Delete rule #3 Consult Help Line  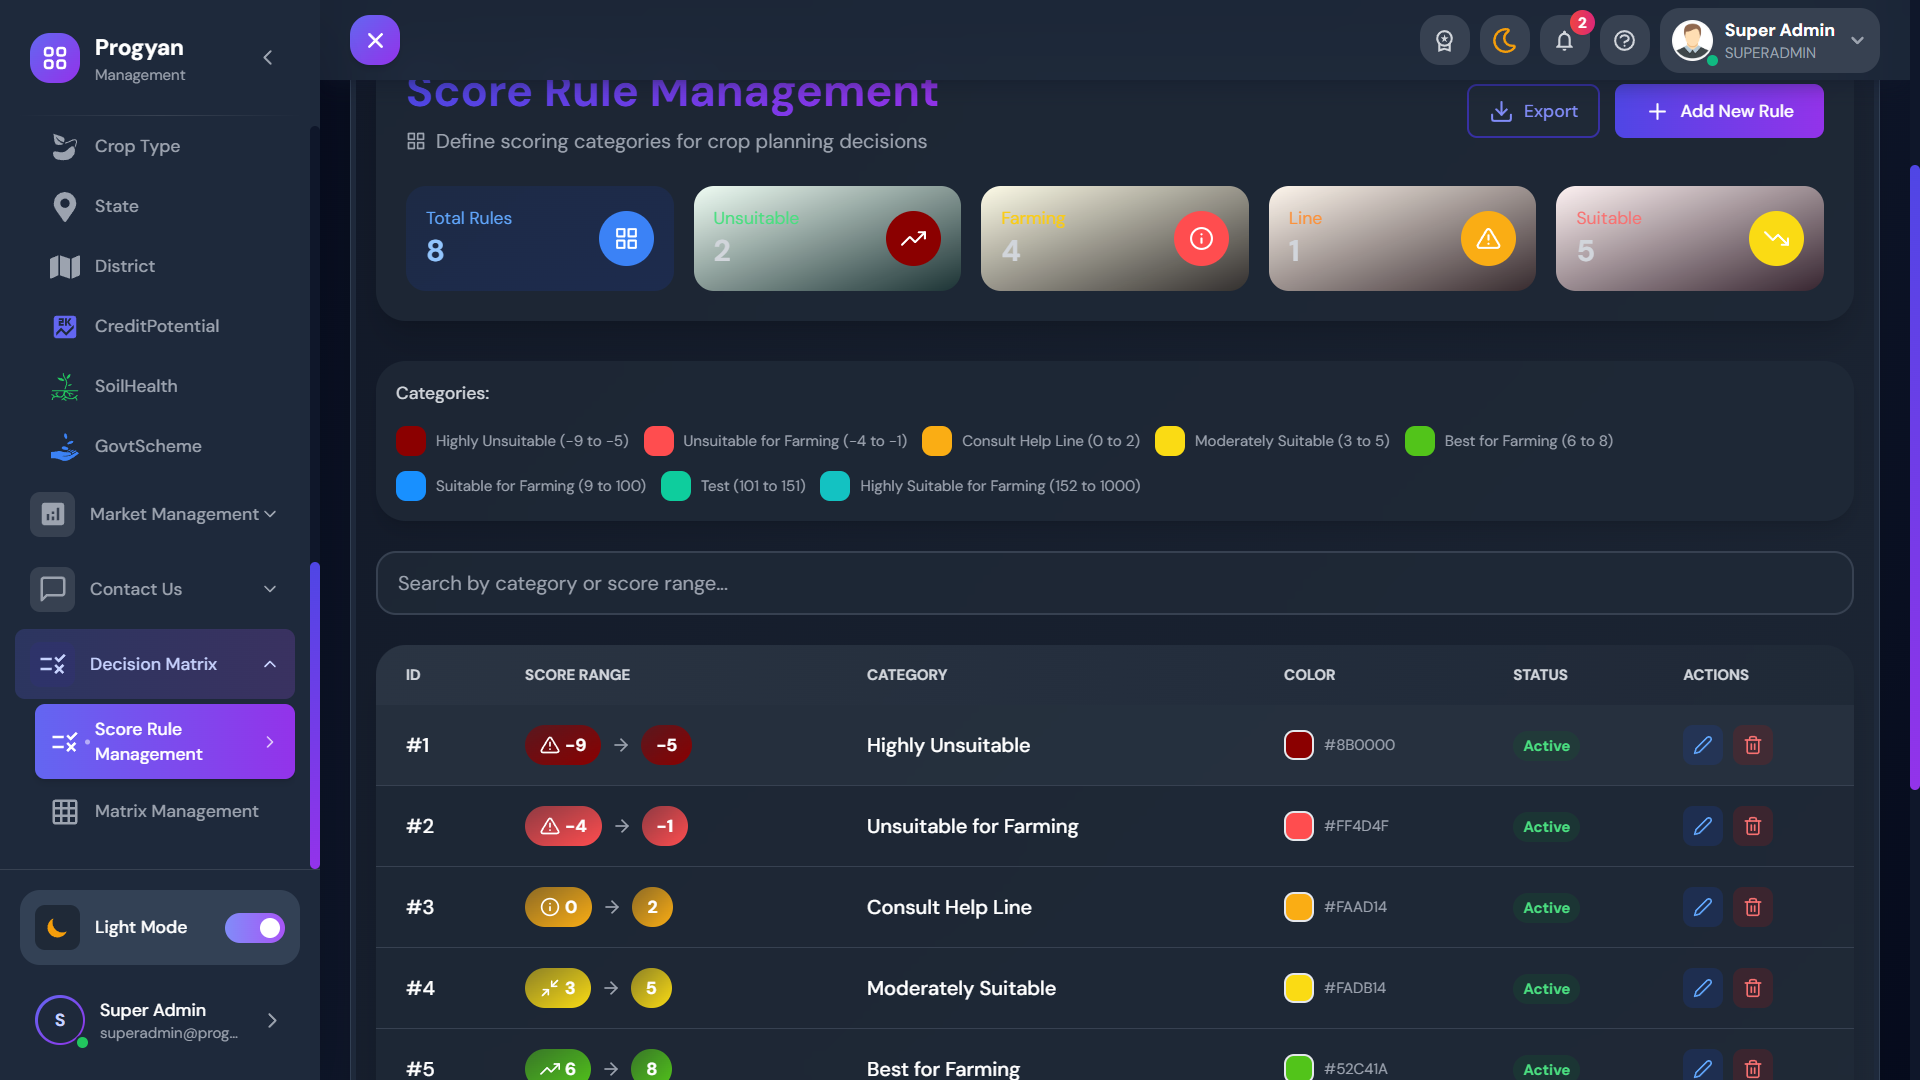(1752, 907)
